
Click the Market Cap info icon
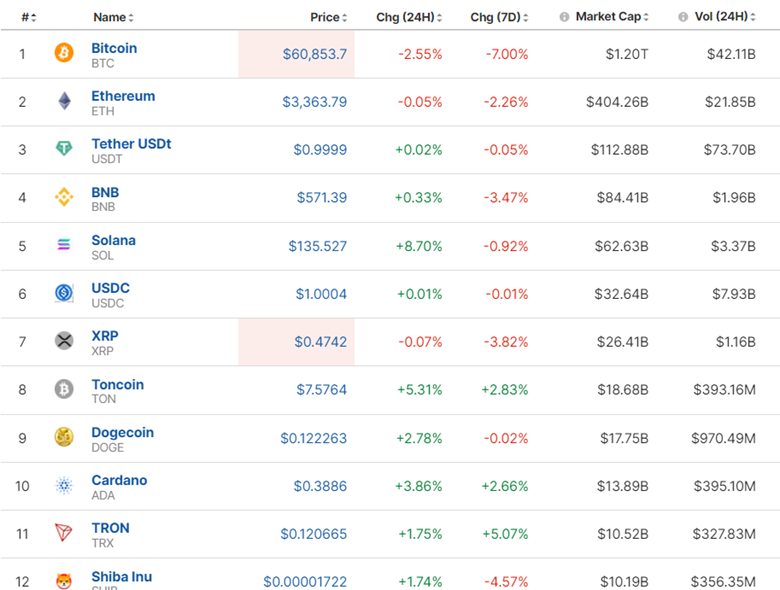(x=564, y=17)
